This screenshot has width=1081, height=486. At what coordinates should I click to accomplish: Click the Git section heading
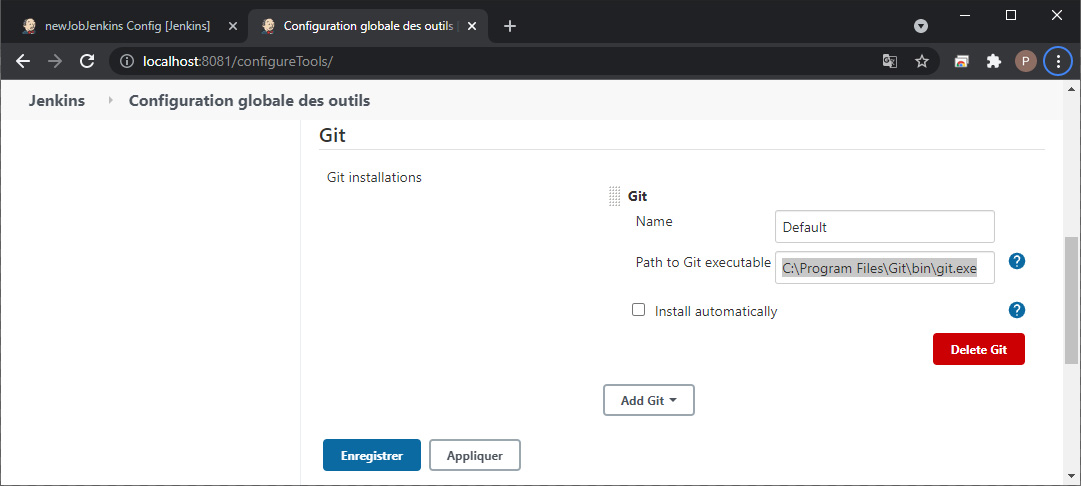[332, 135]
